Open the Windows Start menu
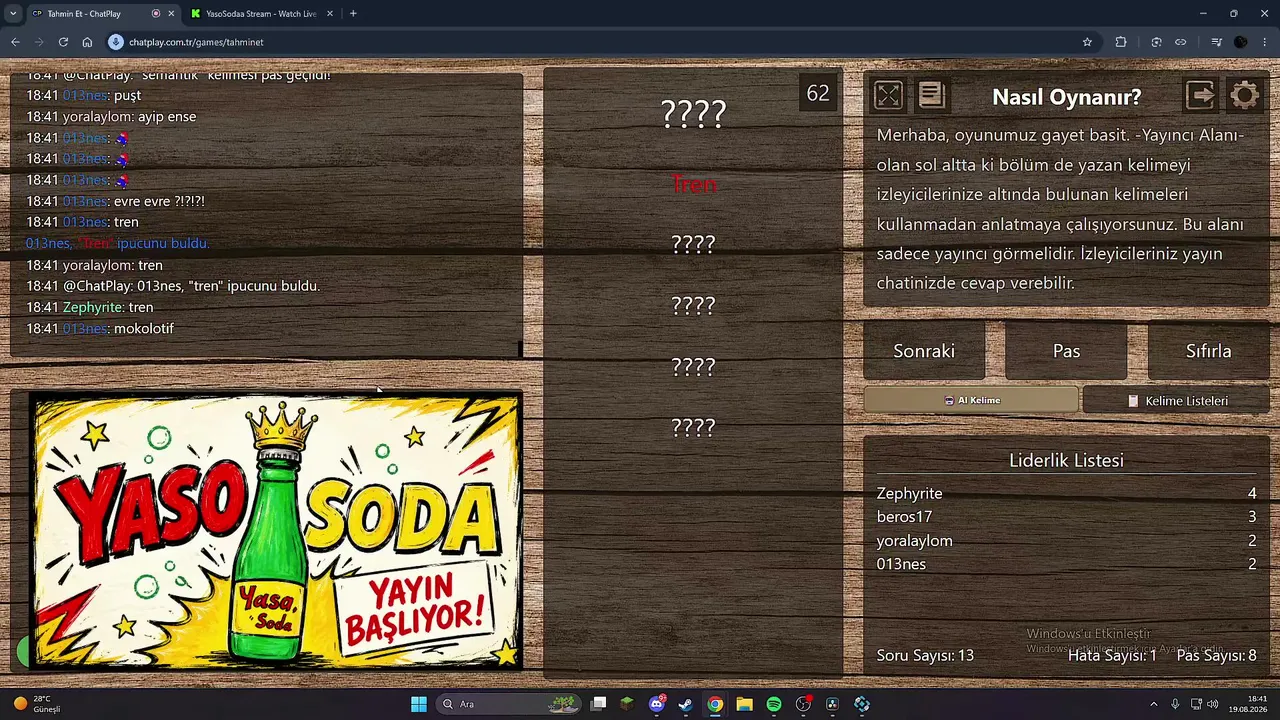 pos(419,704)
